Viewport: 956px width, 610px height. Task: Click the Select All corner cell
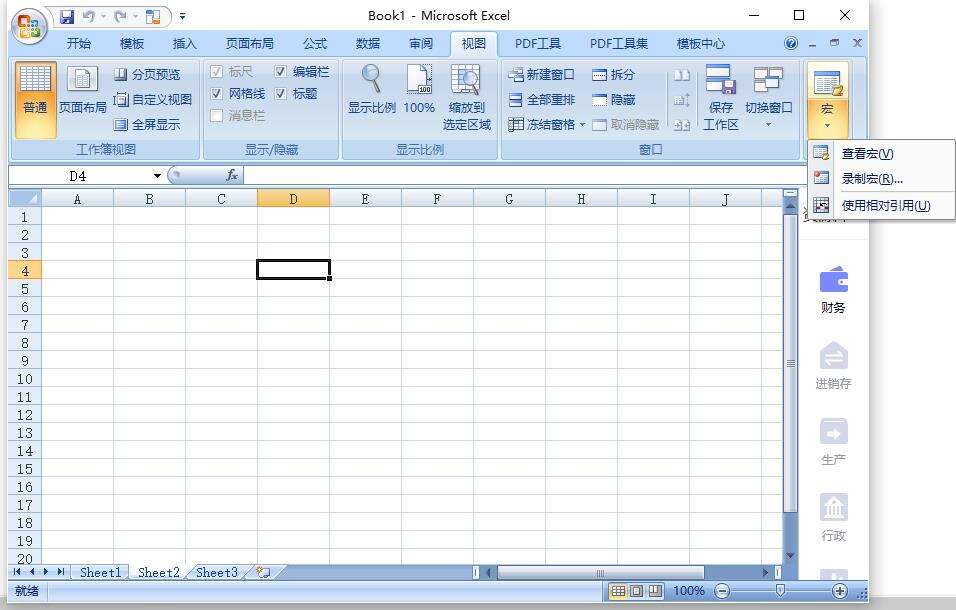[24, 198]
